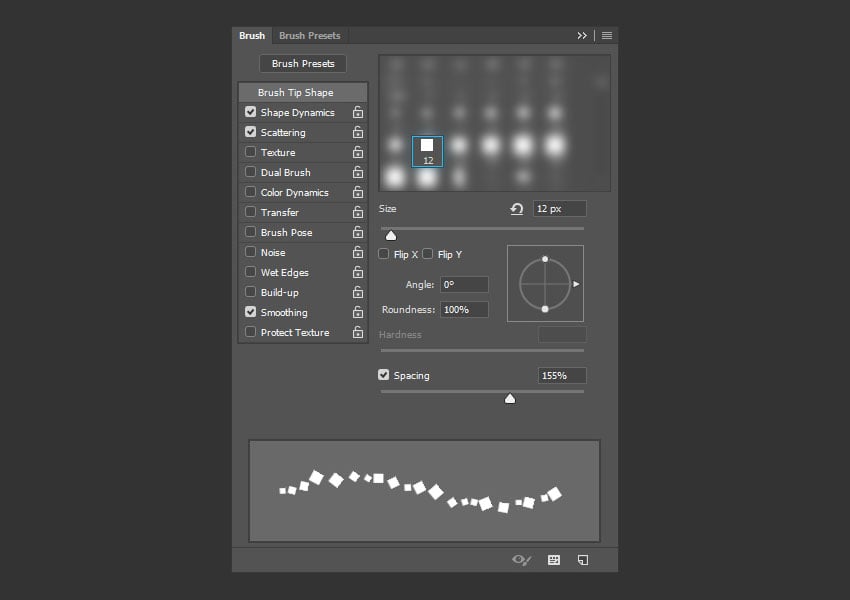Screen dimensions: 850x600
Task: Create a new brush from current settings
Action: [581, 560]
